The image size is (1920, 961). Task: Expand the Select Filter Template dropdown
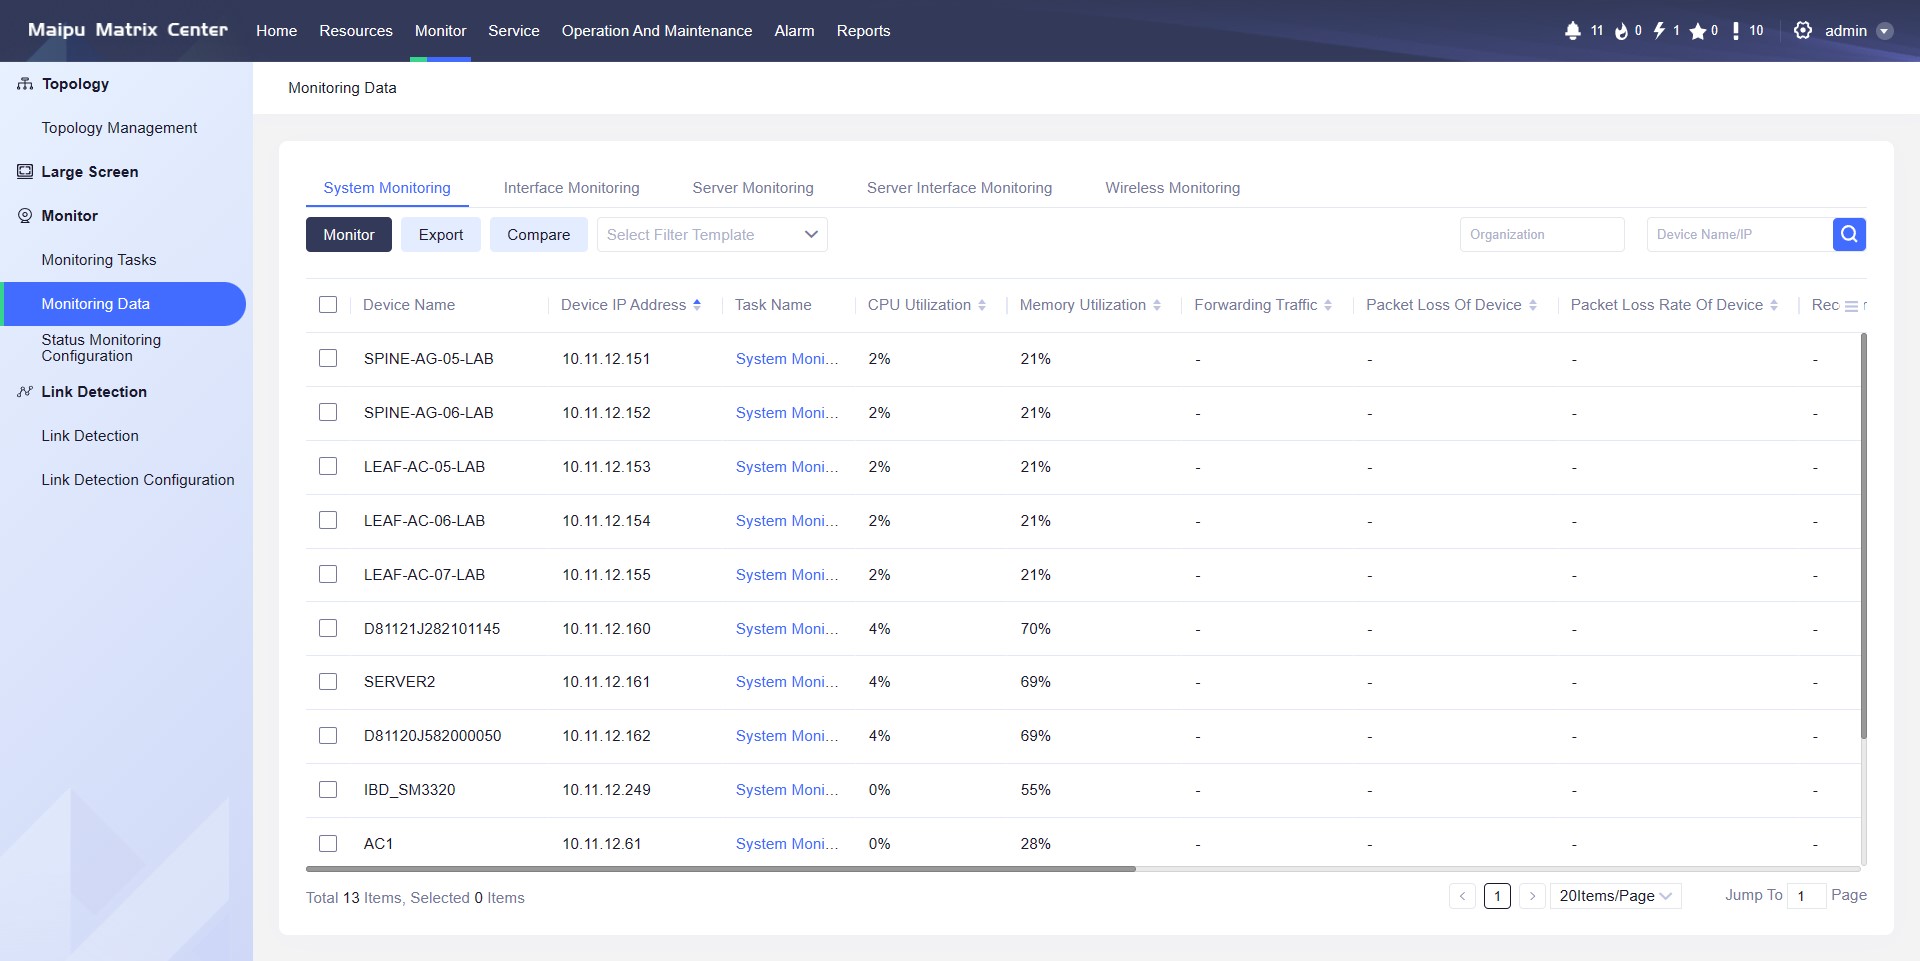(x=712, y=235)
